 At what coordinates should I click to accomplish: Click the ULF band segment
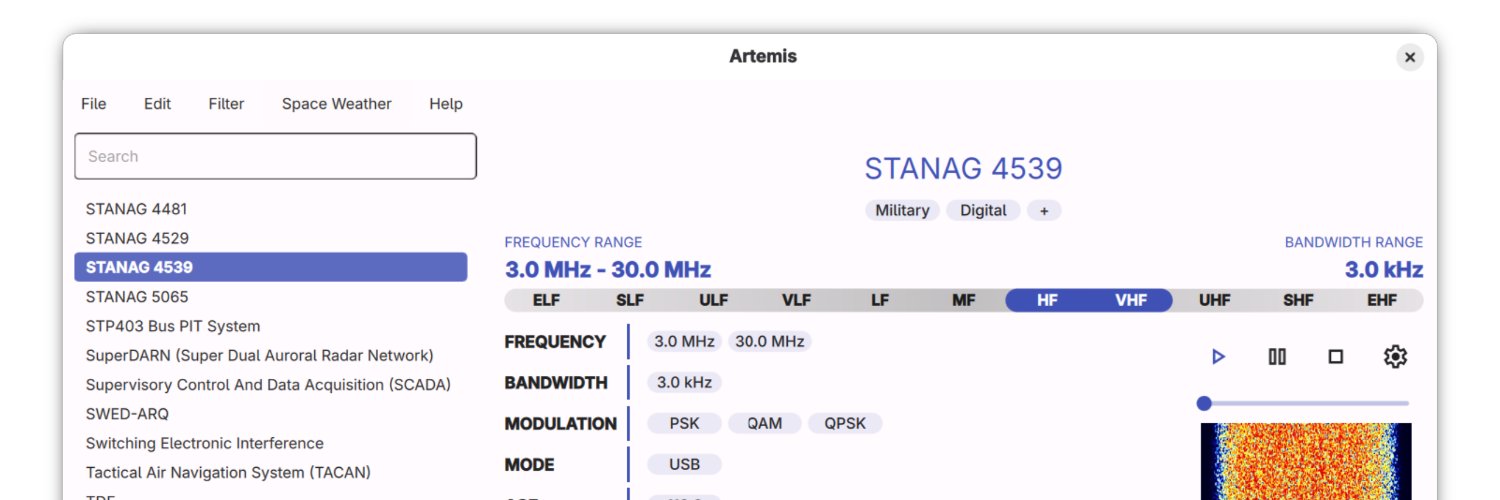[x=713, y=300]
